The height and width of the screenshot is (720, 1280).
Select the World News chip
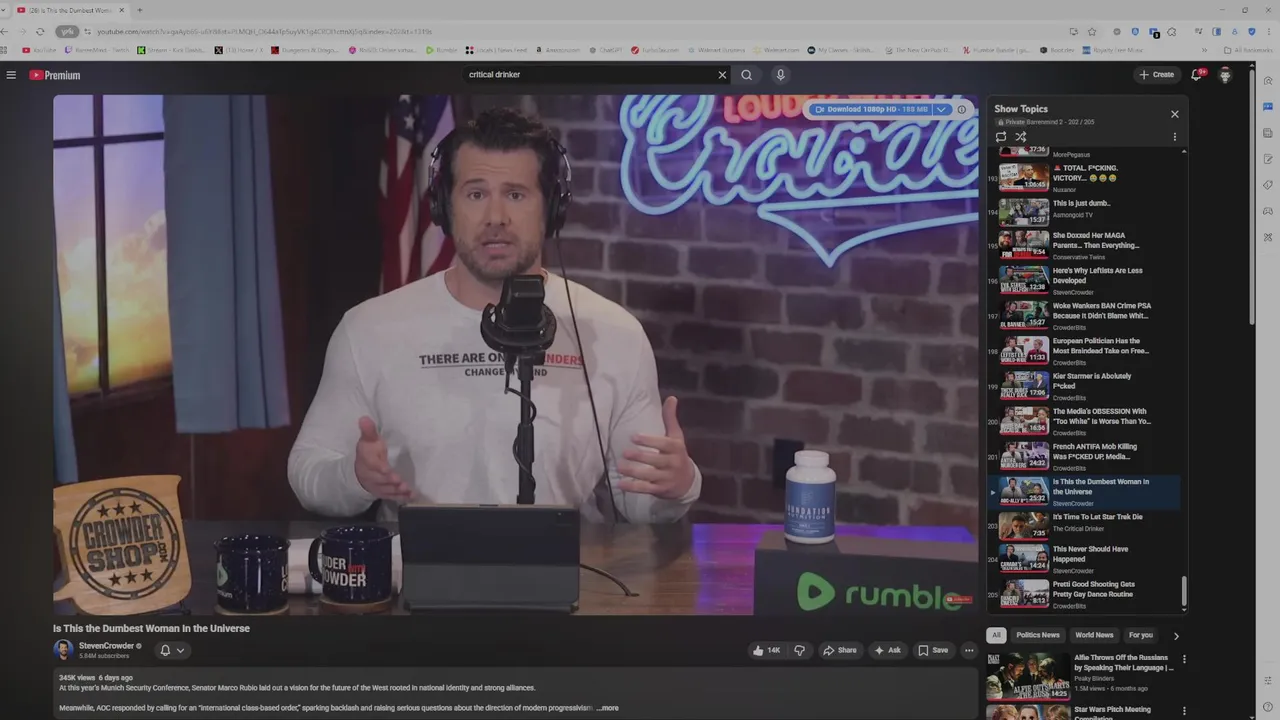1094,635
